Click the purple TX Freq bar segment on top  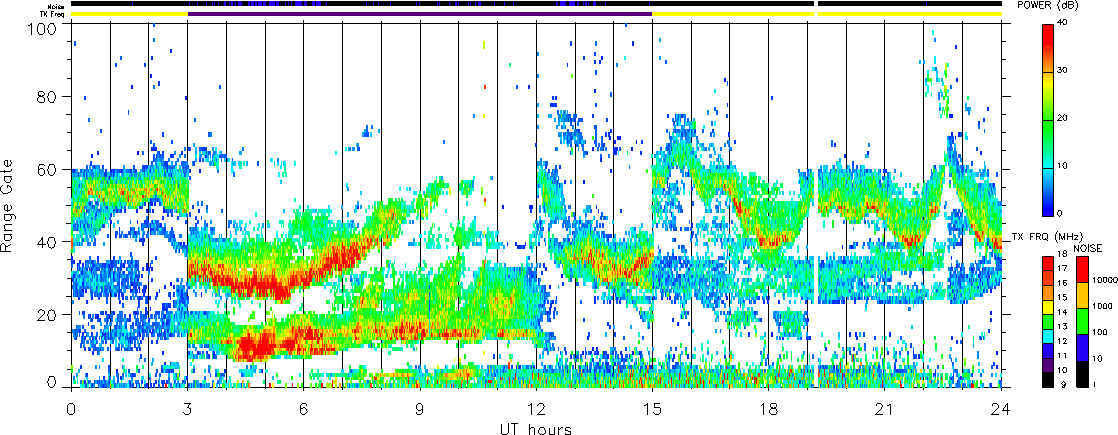(420, 14)
